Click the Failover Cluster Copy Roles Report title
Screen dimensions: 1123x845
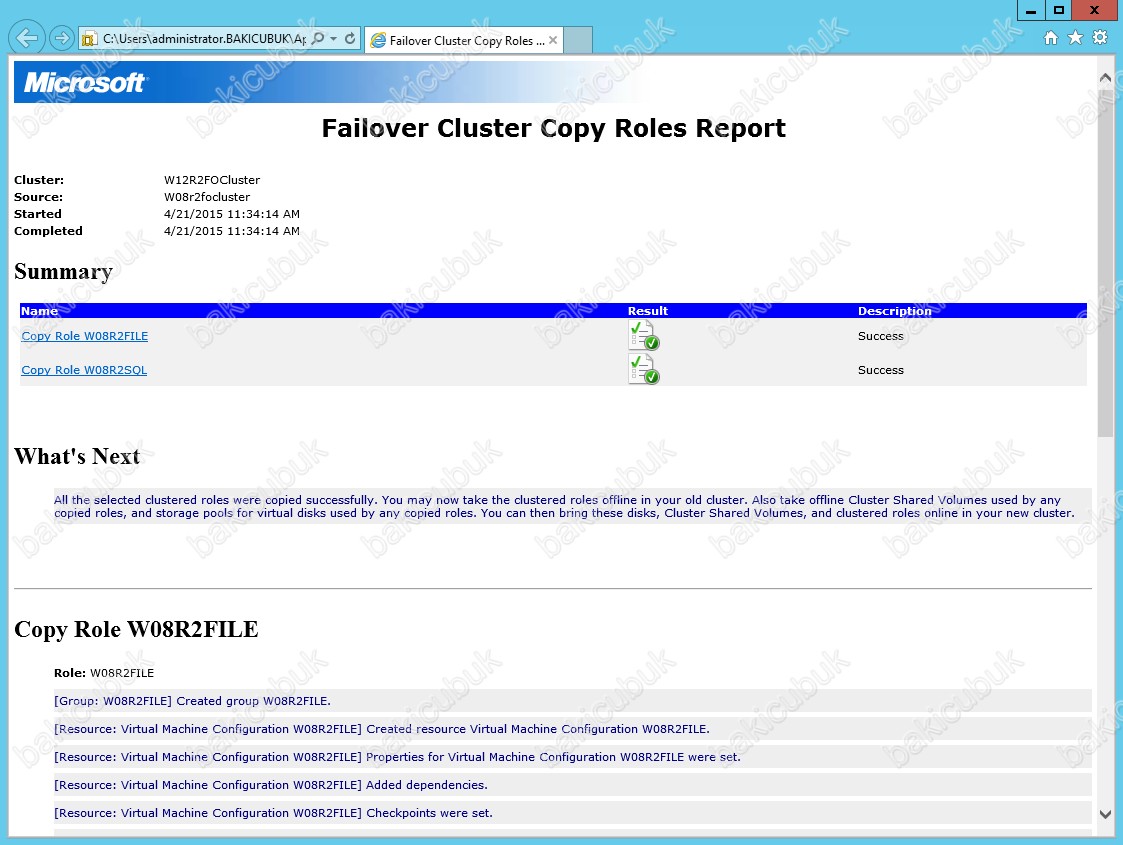[554, 128]
